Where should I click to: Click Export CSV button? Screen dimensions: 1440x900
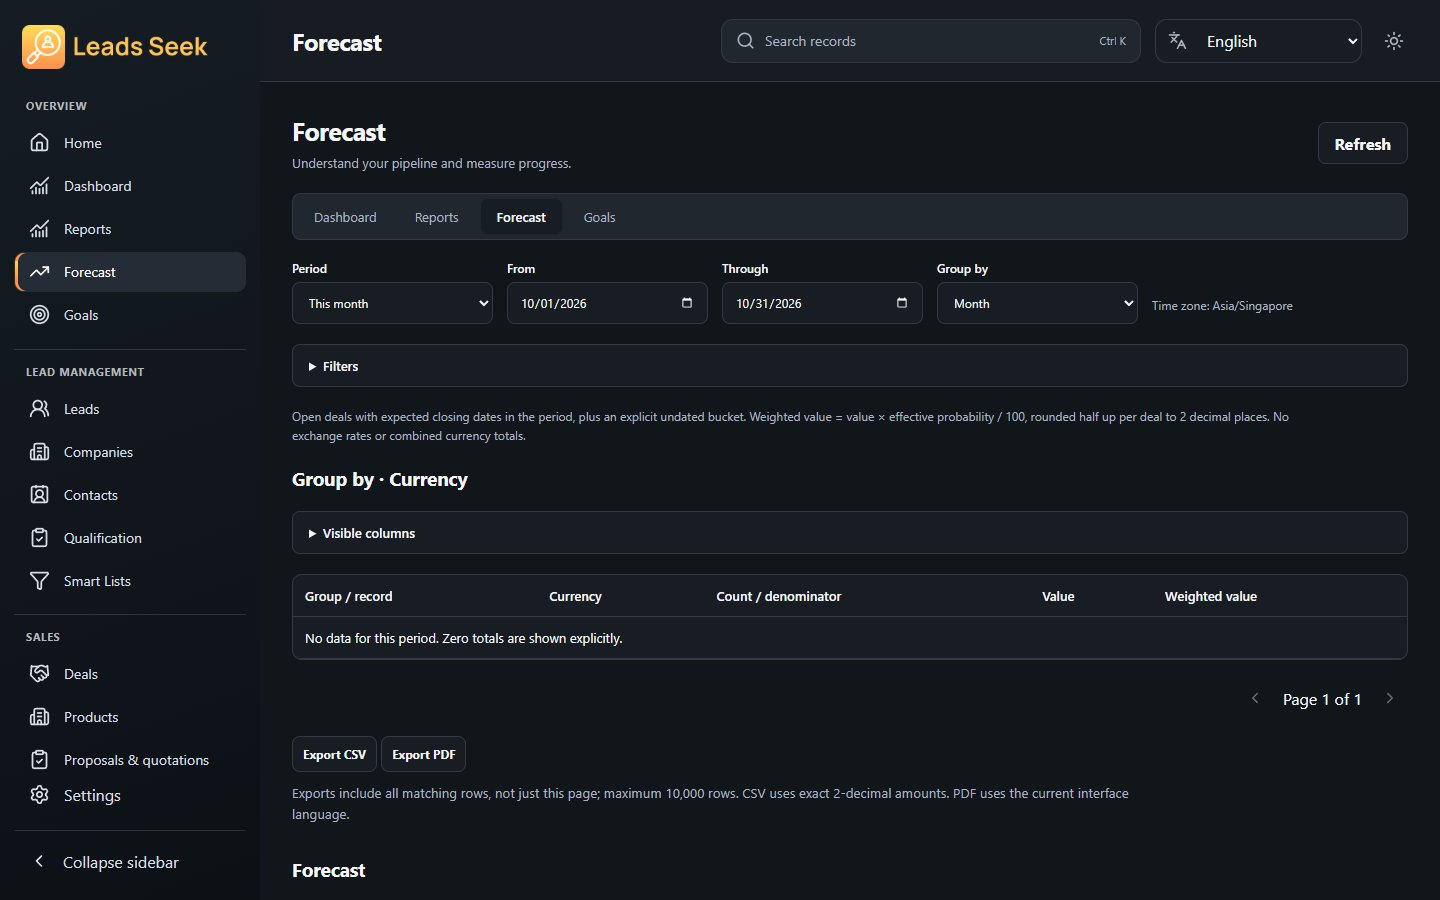coord(334,754)
